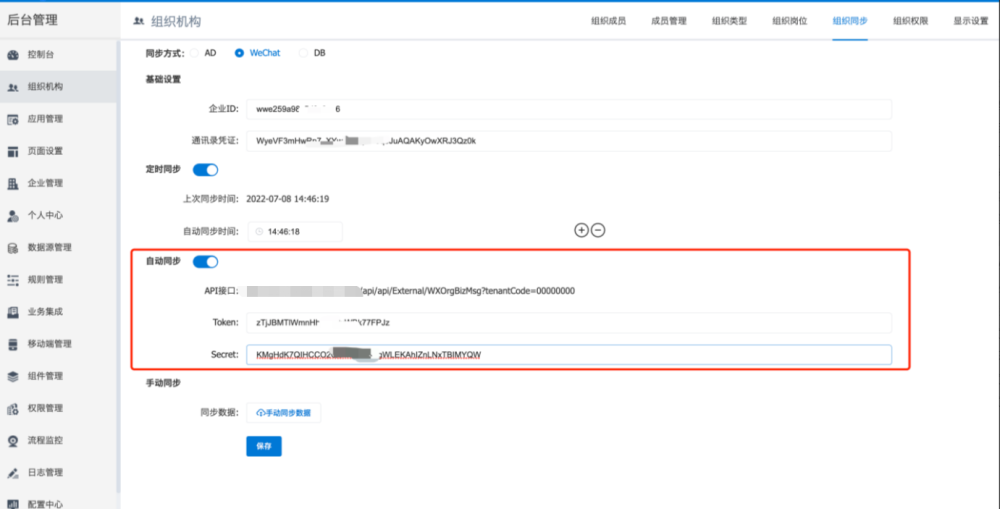Select the AD sync method radio button

(194, 53)
